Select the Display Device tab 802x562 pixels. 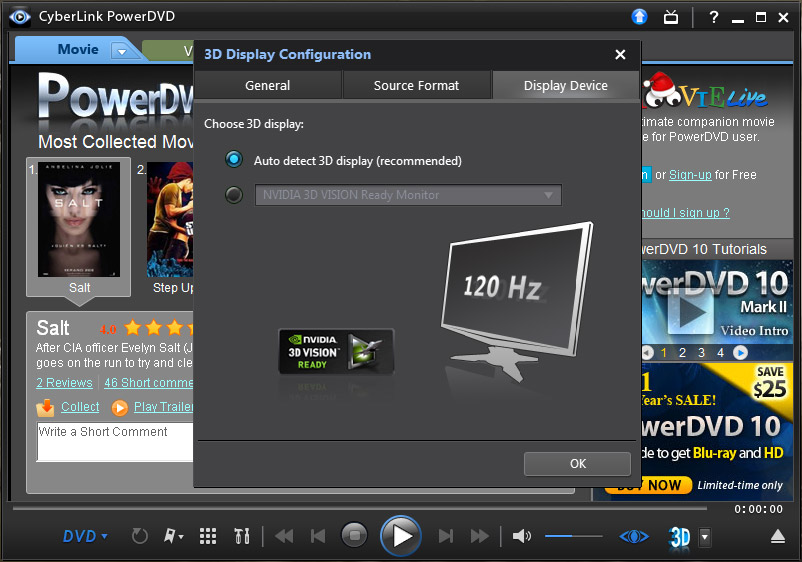tap(566, 85)
